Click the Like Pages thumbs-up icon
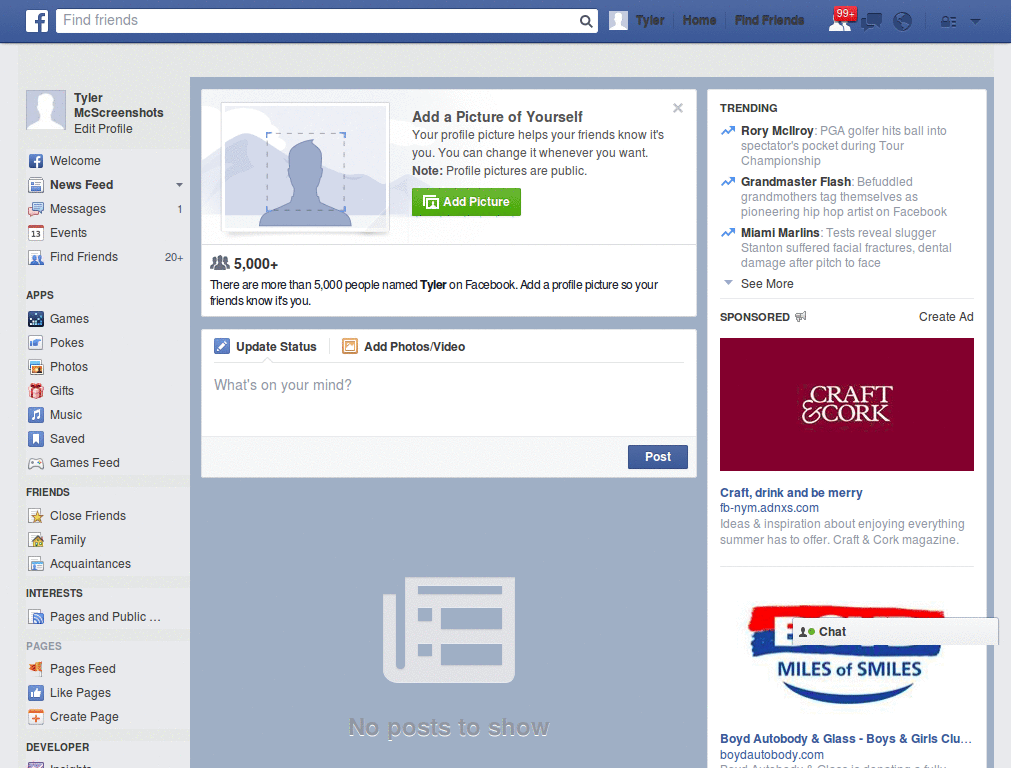1024x768 pixels. pos(36,693)
